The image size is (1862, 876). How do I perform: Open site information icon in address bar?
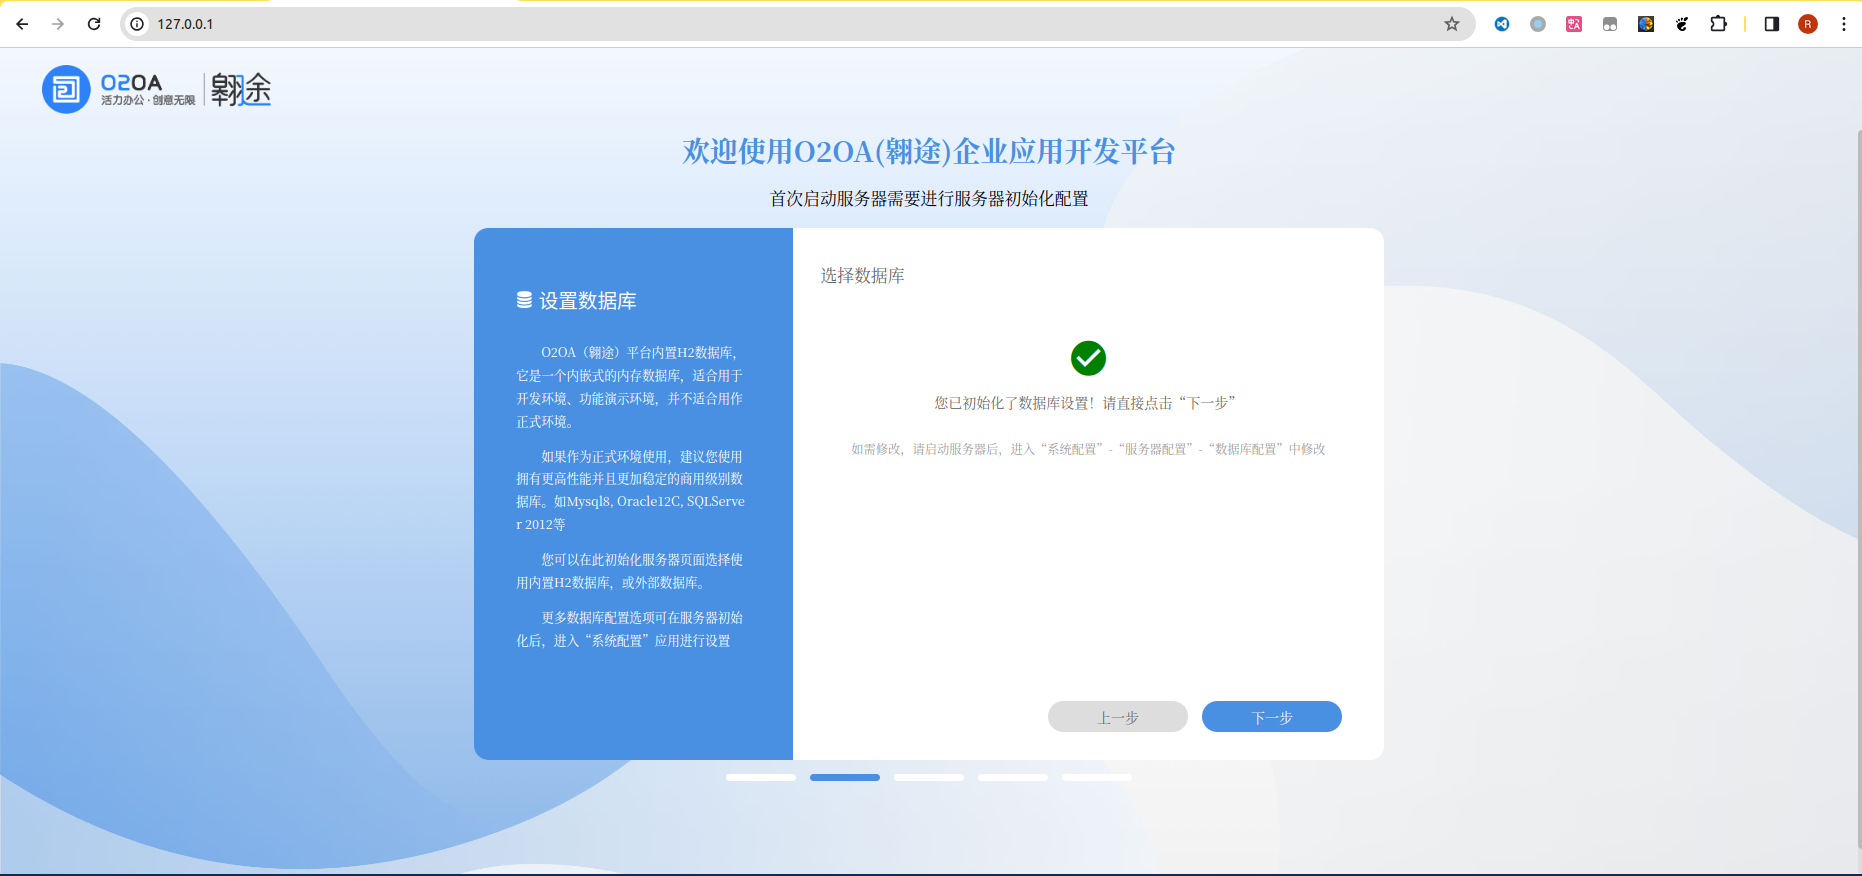coord(138,24)
